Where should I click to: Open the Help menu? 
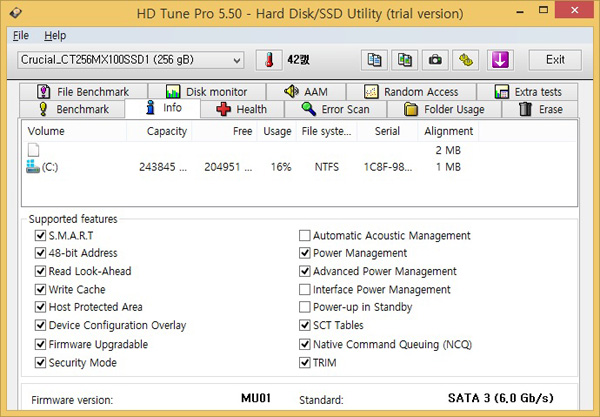(x=55, y=36)
